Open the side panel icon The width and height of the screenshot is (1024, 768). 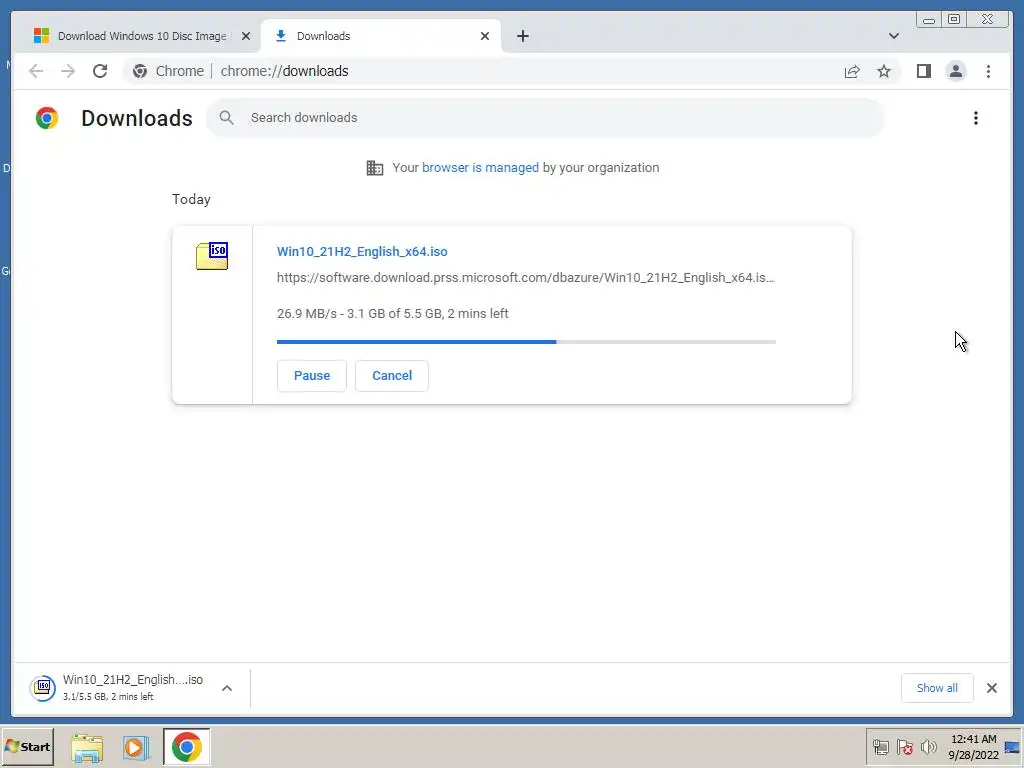click(x=923, y=71)
